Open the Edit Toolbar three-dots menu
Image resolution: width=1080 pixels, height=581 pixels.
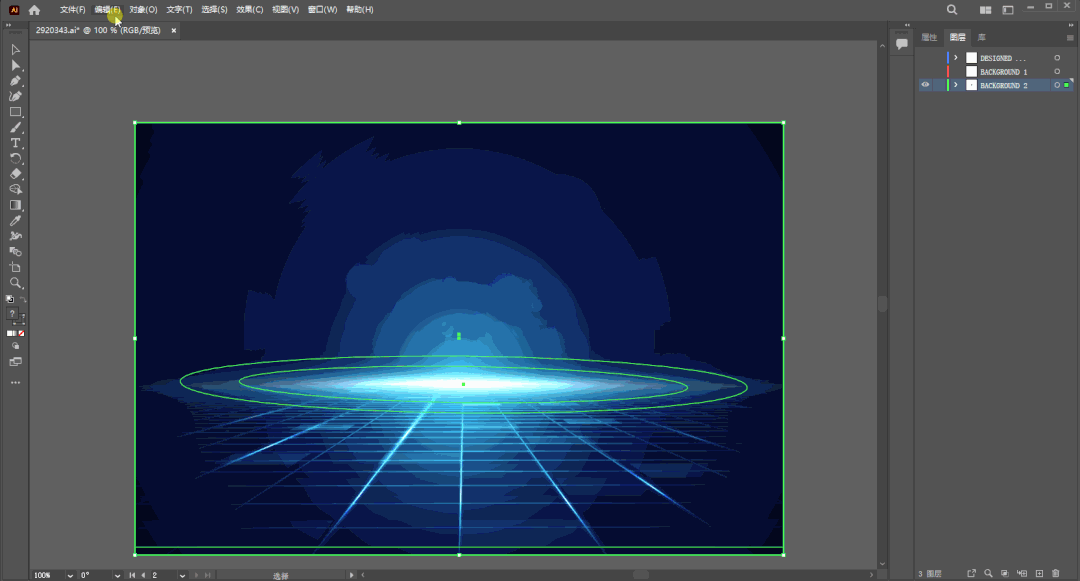click(15, 383)
